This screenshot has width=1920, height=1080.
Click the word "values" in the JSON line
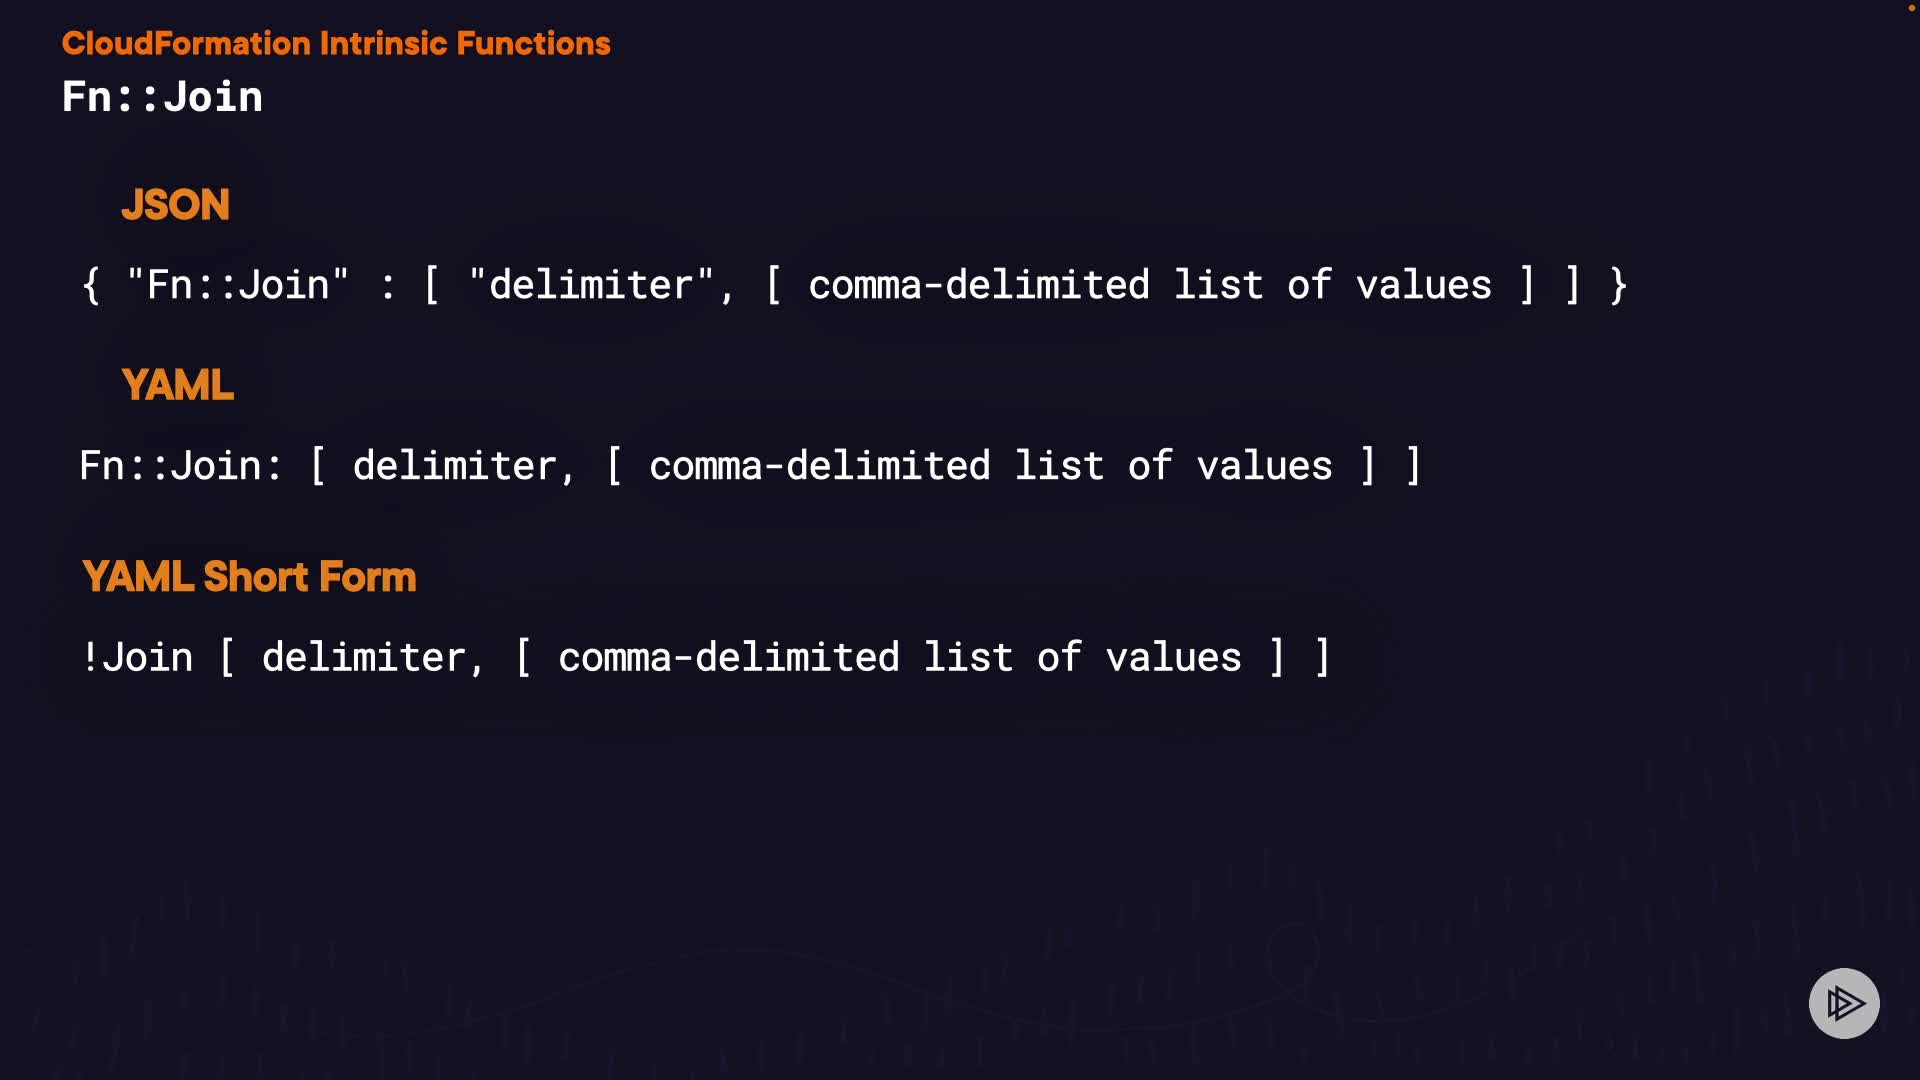pyautogui.click(x=1424, y=285)
